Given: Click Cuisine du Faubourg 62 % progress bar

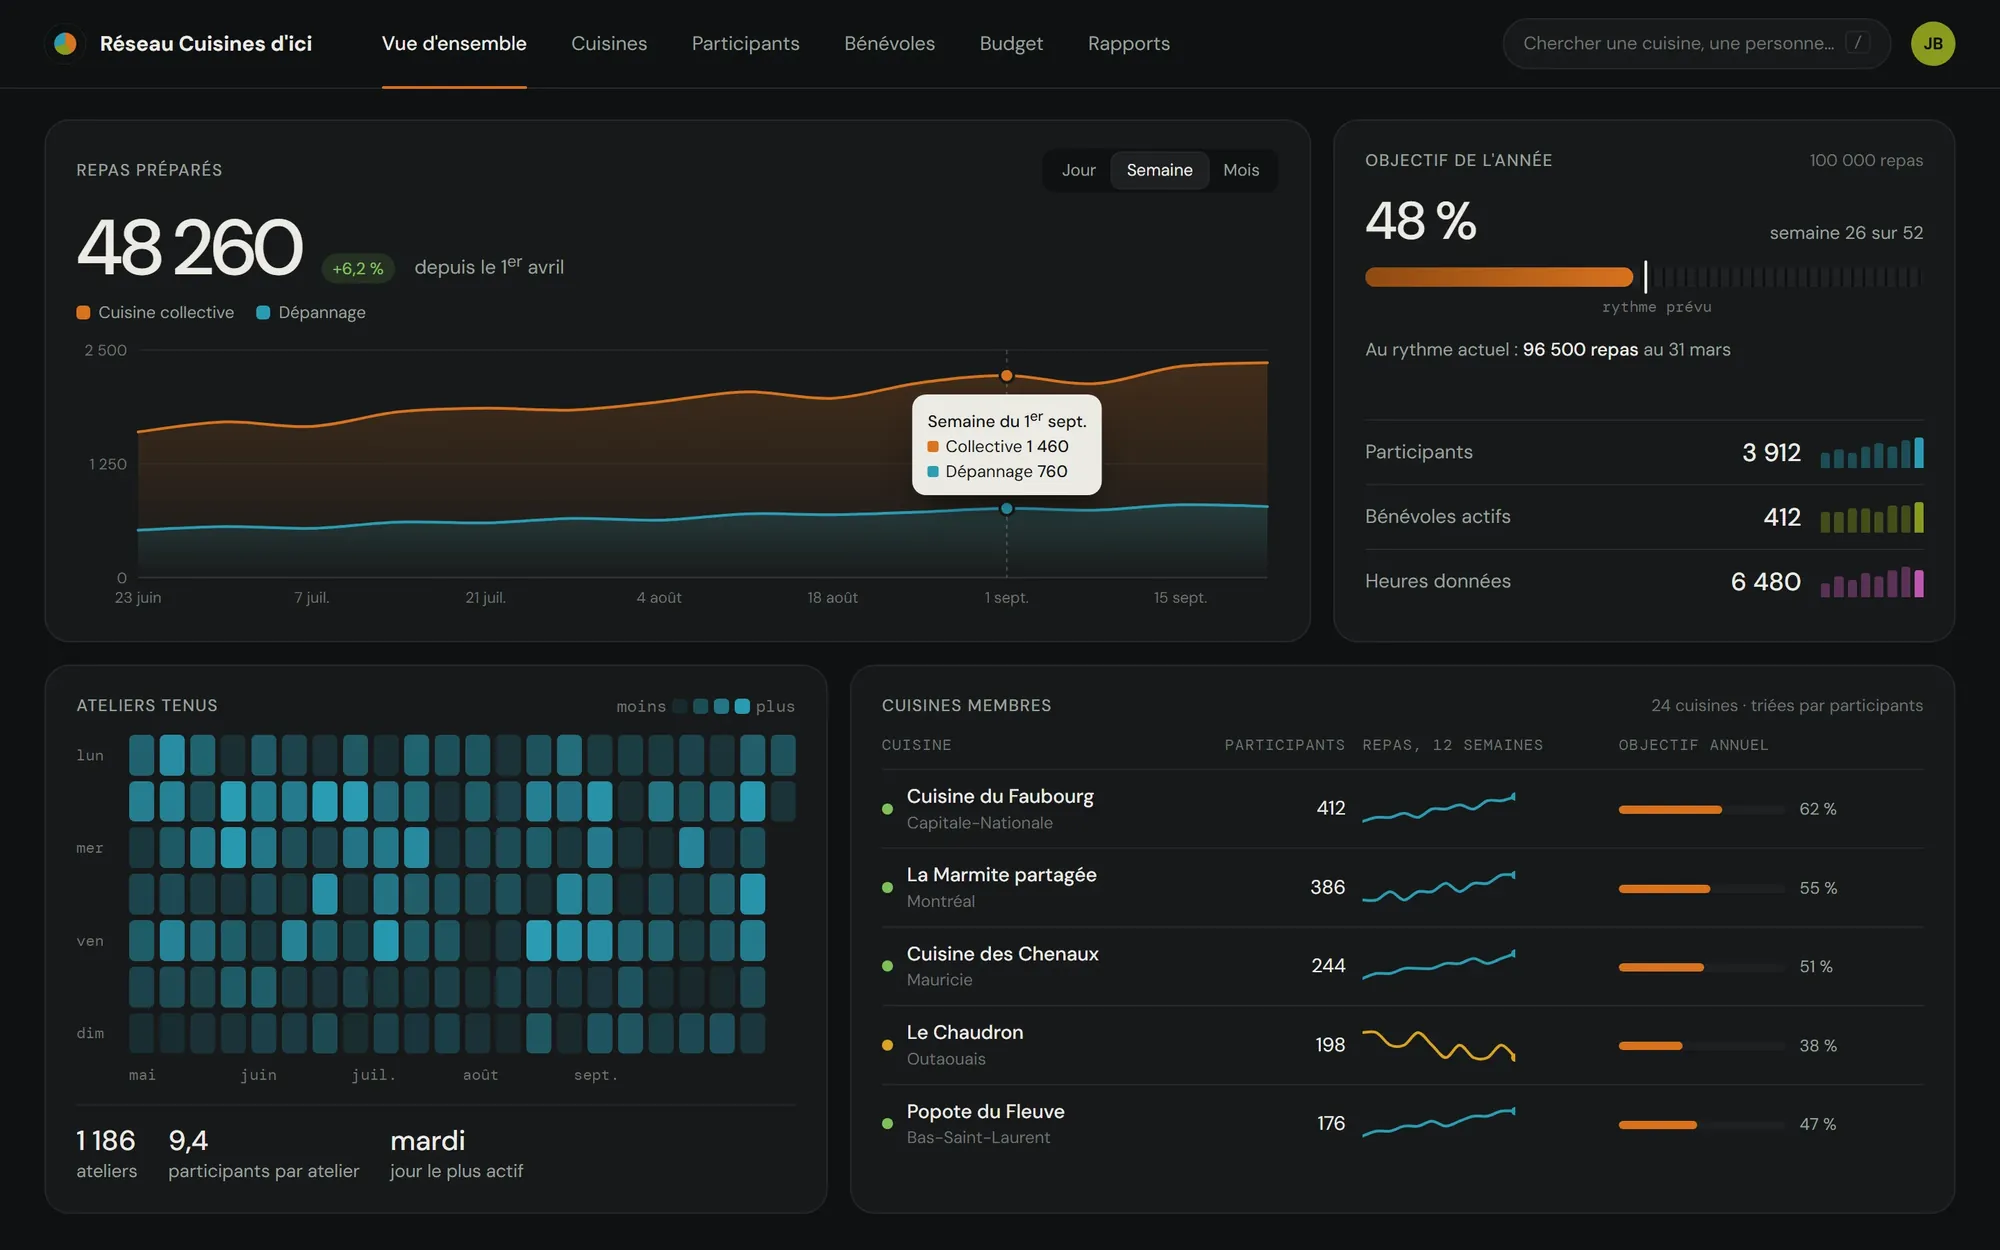Looking at the screenshot, I should (1701, 809).
